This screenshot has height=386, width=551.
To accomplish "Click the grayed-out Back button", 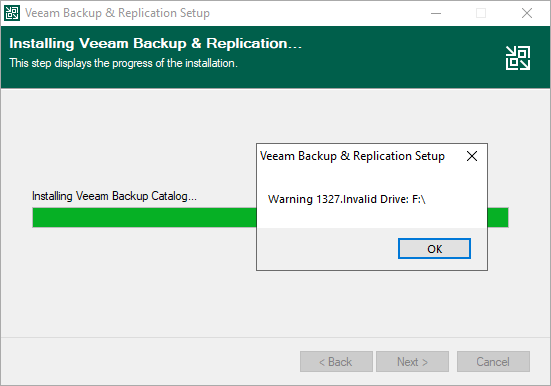I will (336, 361).
